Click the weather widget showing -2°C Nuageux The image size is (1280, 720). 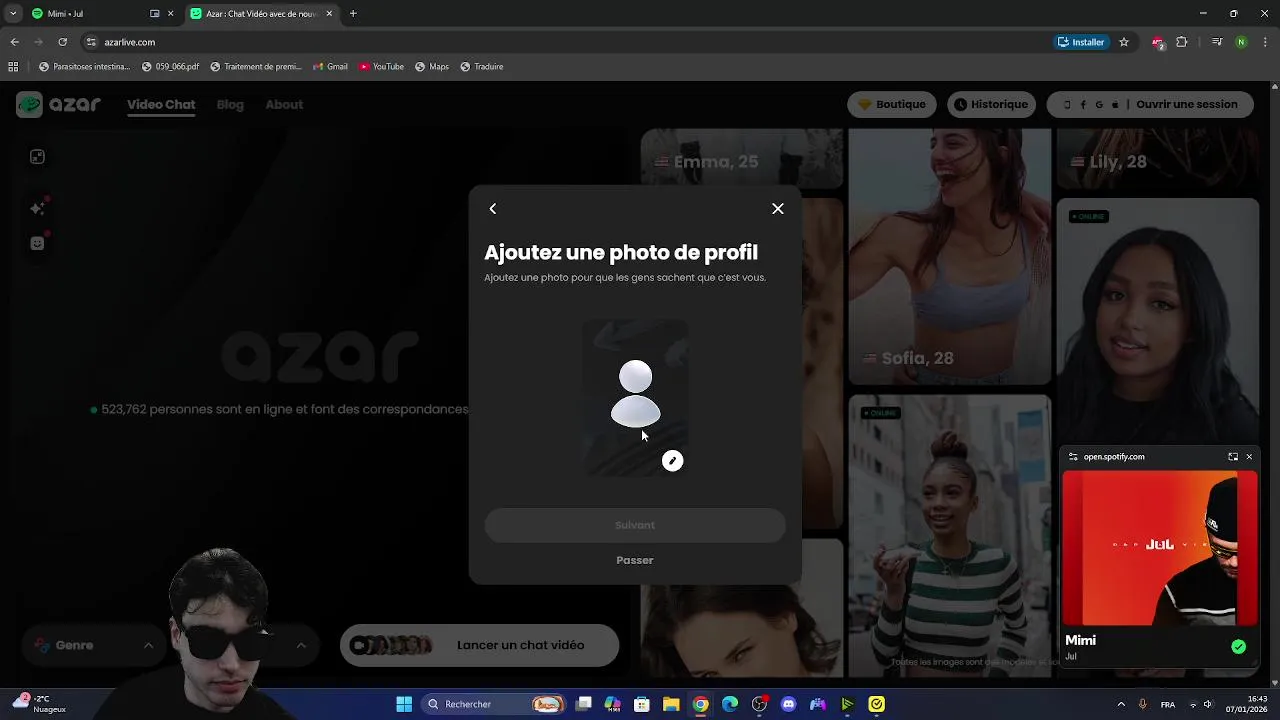[x=40, y=704]
